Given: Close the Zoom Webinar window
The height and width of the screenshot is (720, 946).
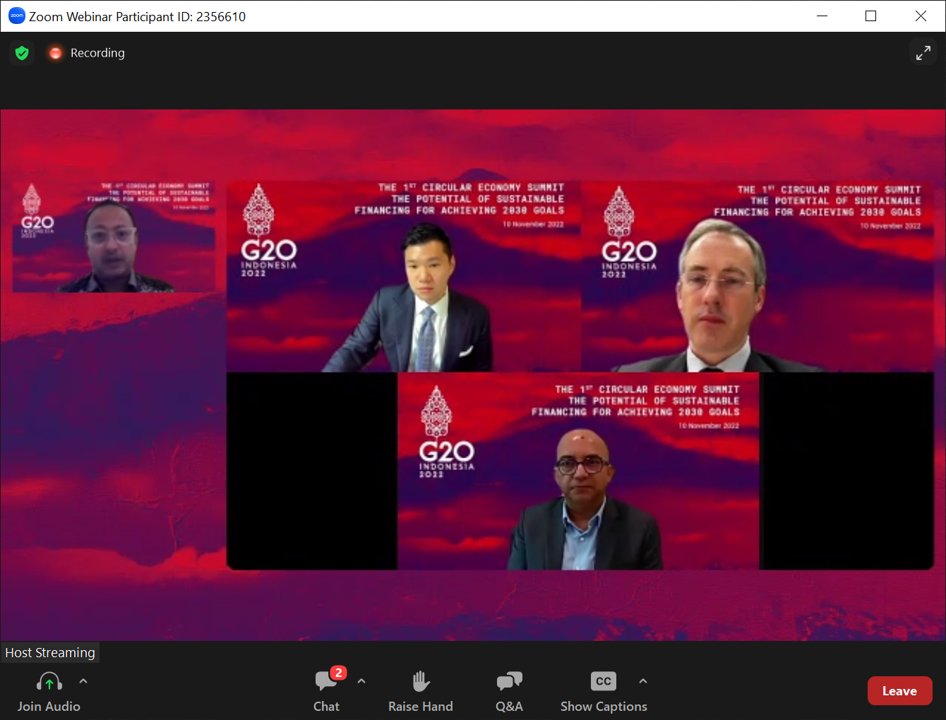Looking at the screenshot, I should click(921, 16).
